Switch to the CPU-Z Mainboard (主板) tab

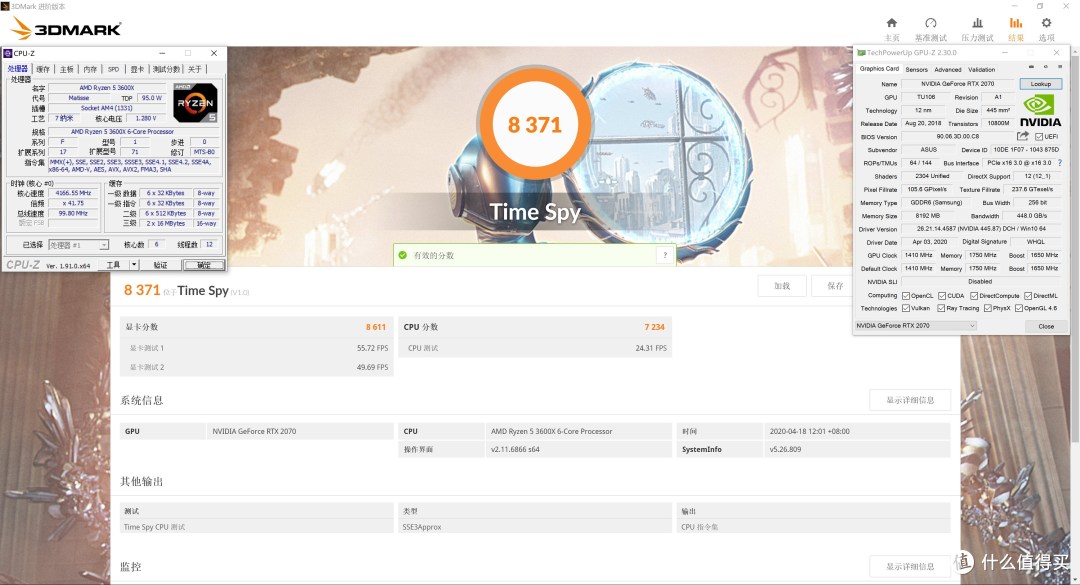pyautogui.click(x=66, y=69)
